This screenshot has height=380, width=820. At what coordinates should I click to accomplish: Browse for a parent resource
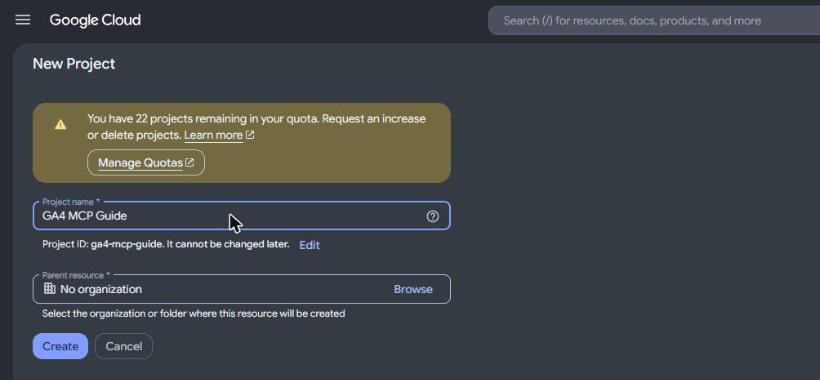tap(413, 289)
